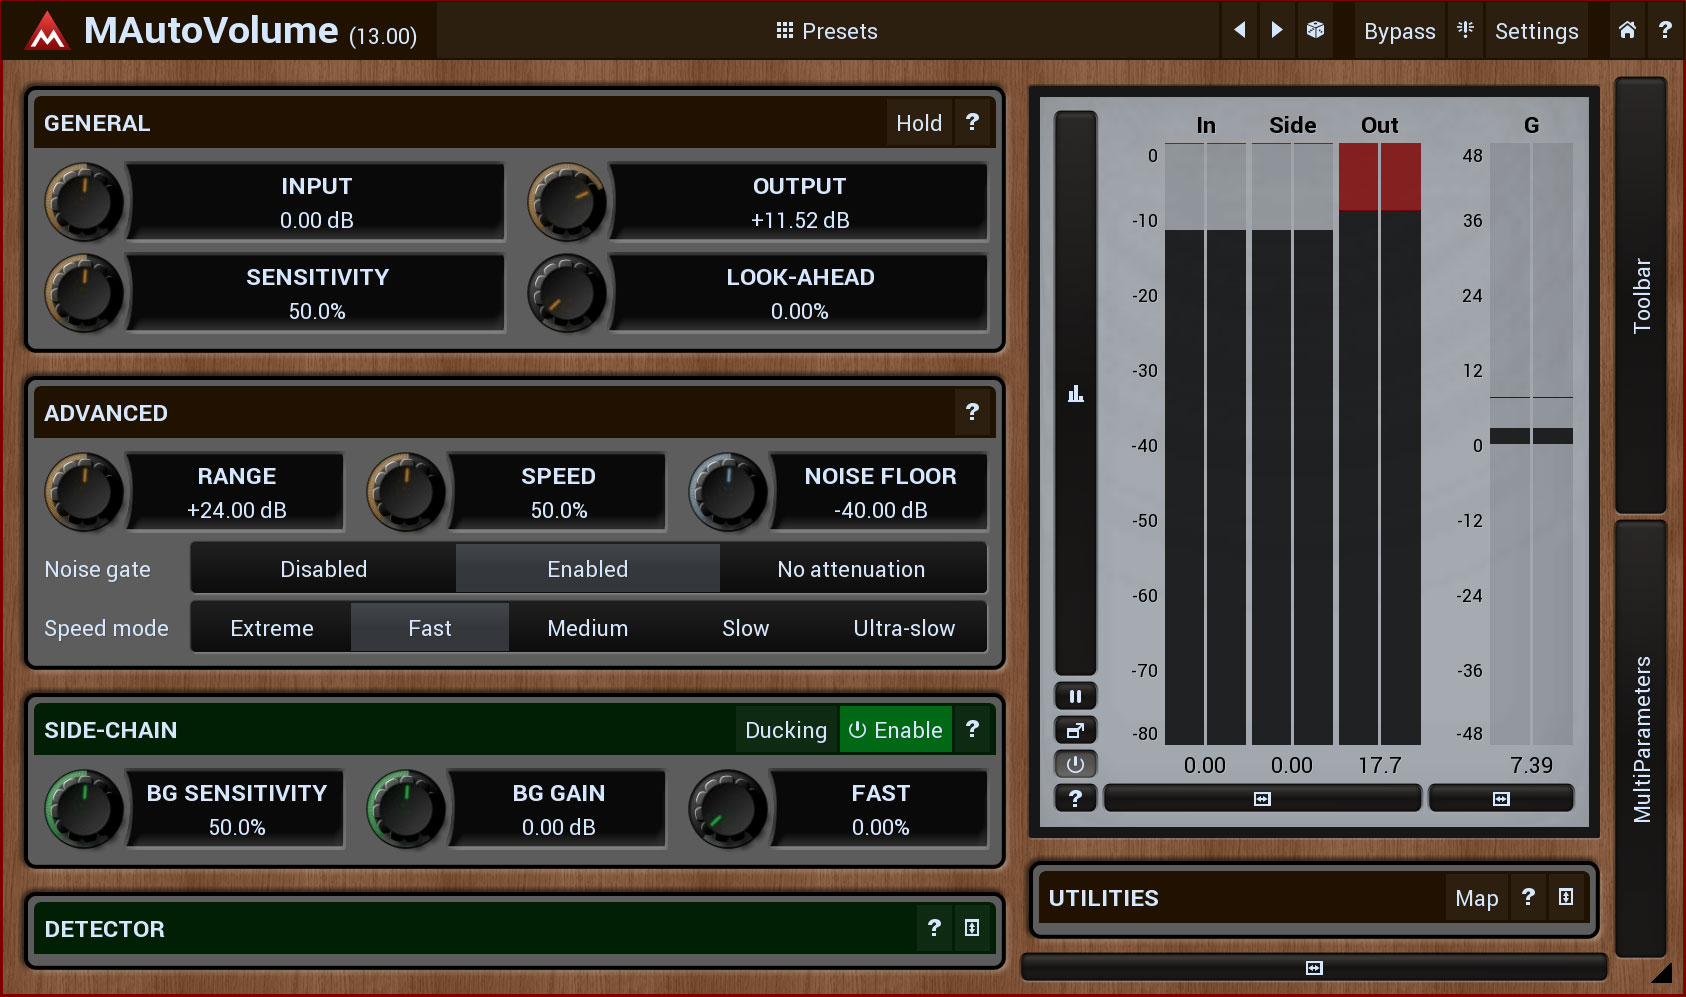Collapse the panel below the In/Side/Out meters

[1262, 798]
